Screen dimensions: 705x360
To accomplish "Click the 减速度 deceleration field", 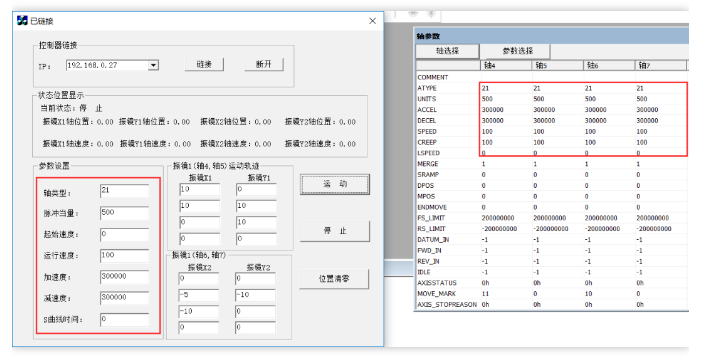I will click(x=125, y=298).
